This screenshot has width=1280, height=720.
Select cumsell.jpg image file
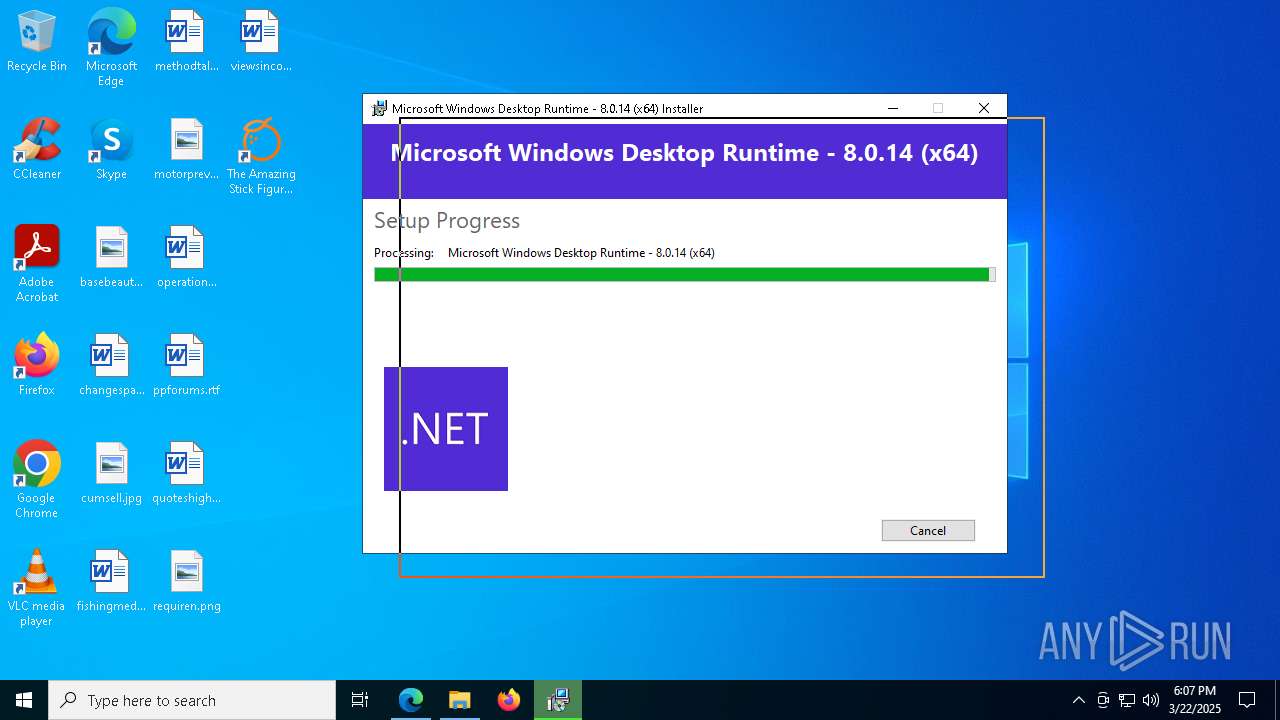(111, 474)
